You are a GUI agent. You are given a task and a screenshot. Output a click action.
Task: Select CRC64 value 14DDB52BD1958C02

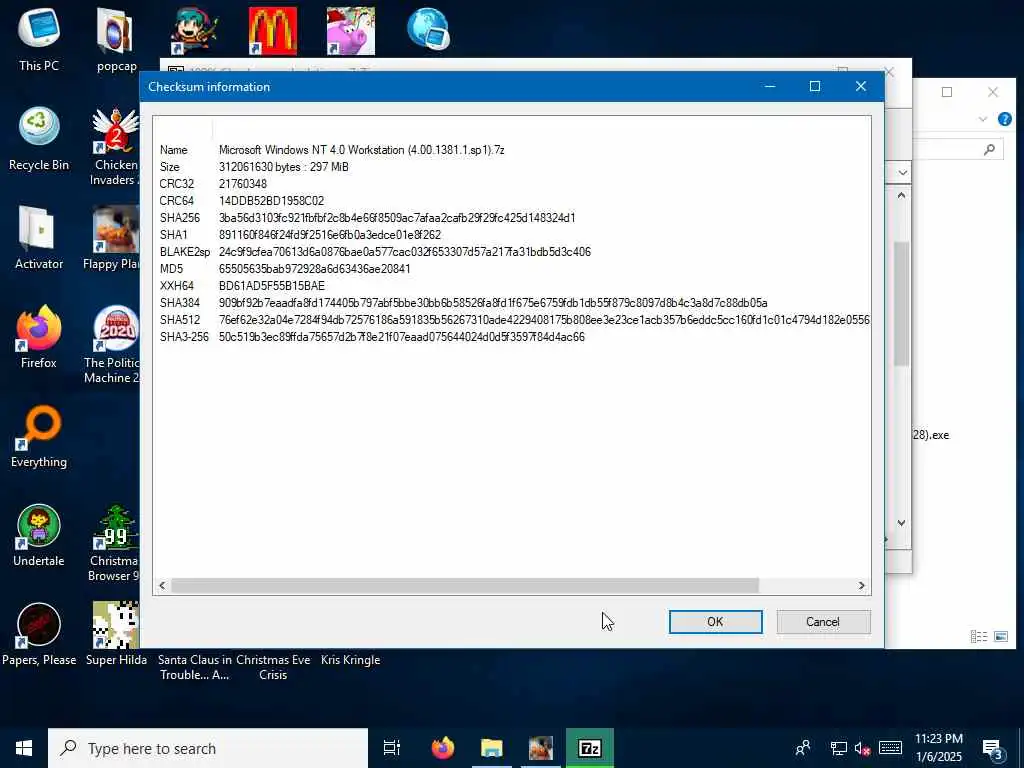[x=272, y=200]
